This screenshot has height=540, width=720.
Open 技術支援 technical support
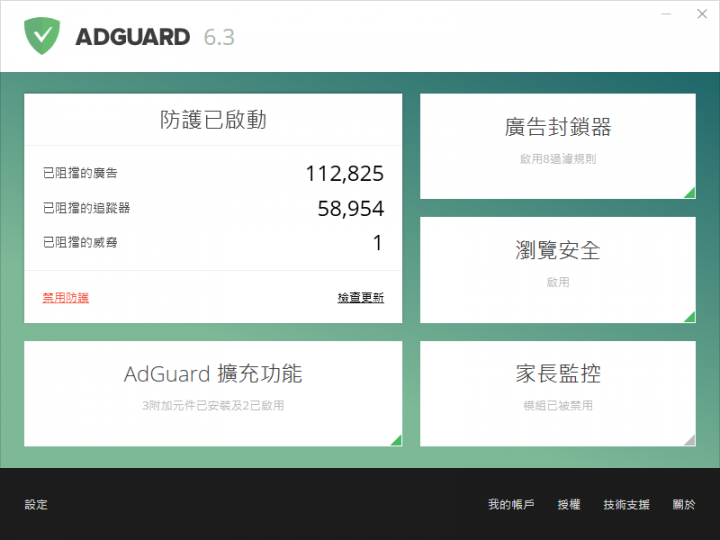pos(626,504)
